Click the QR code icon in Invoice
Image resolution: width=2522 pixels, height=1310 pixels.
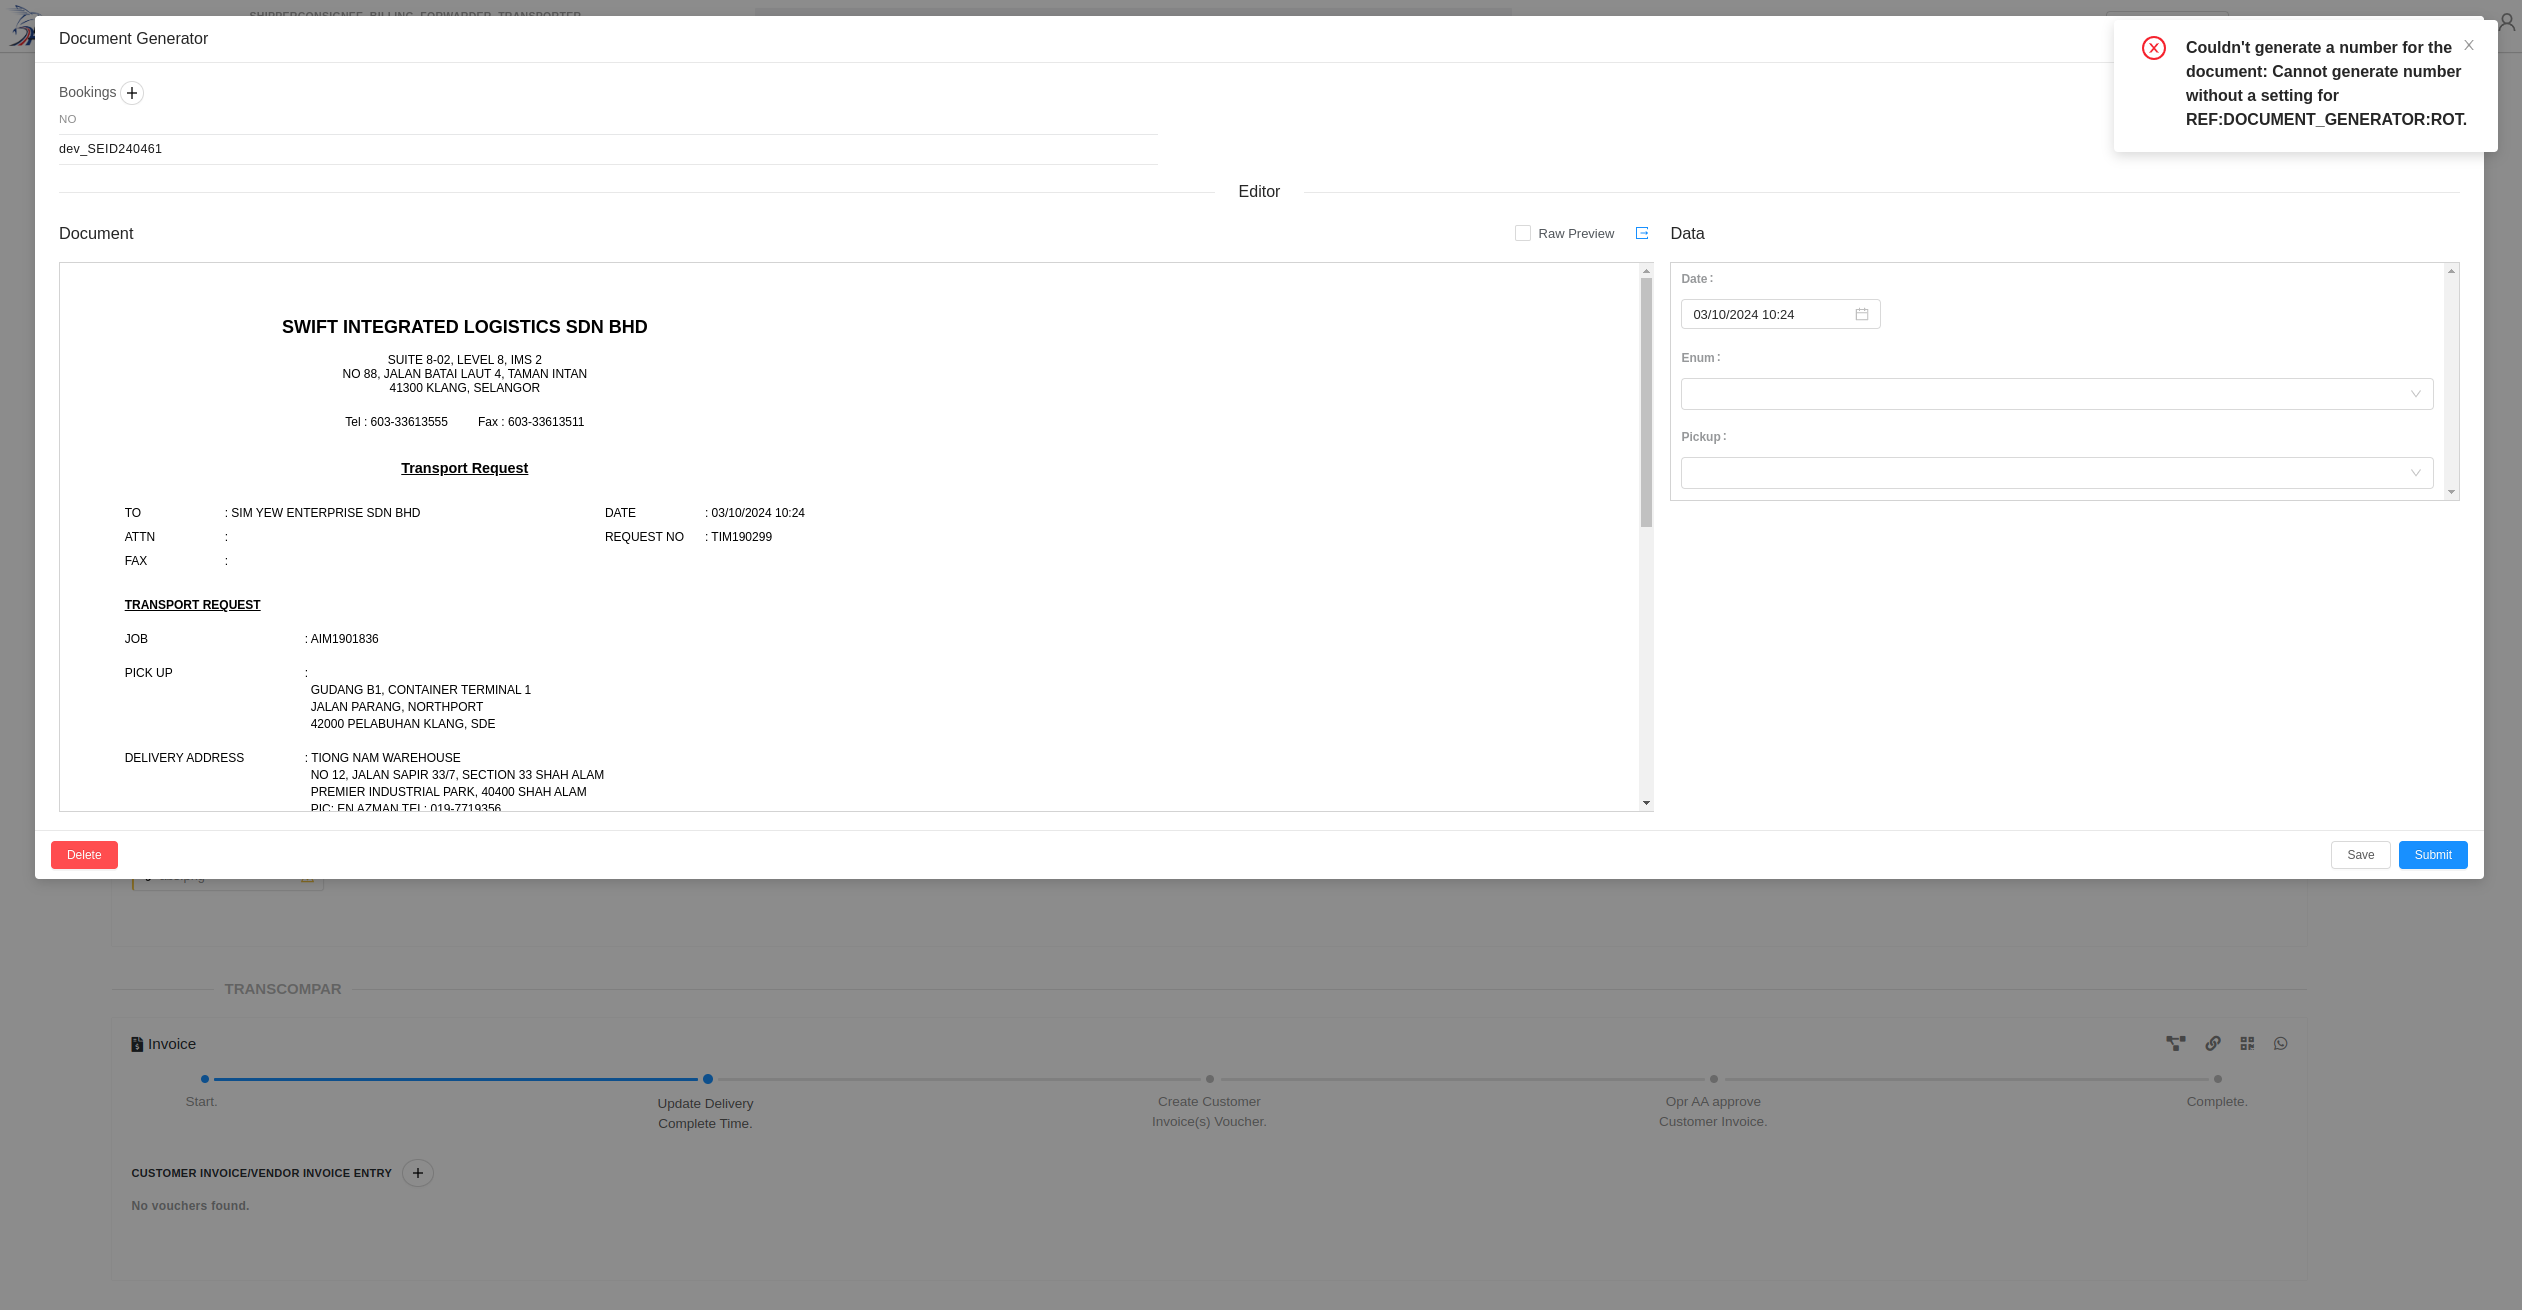coord(2247,1043)
